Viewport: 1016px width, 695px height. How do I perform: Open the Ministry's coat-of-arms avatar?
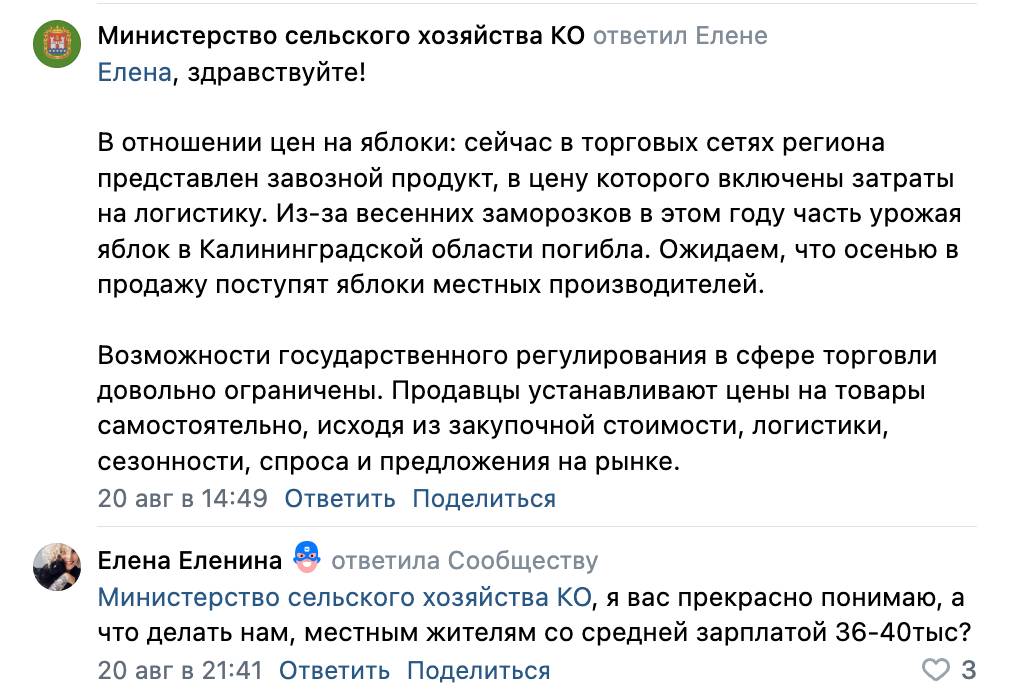(x=57, y=44)
